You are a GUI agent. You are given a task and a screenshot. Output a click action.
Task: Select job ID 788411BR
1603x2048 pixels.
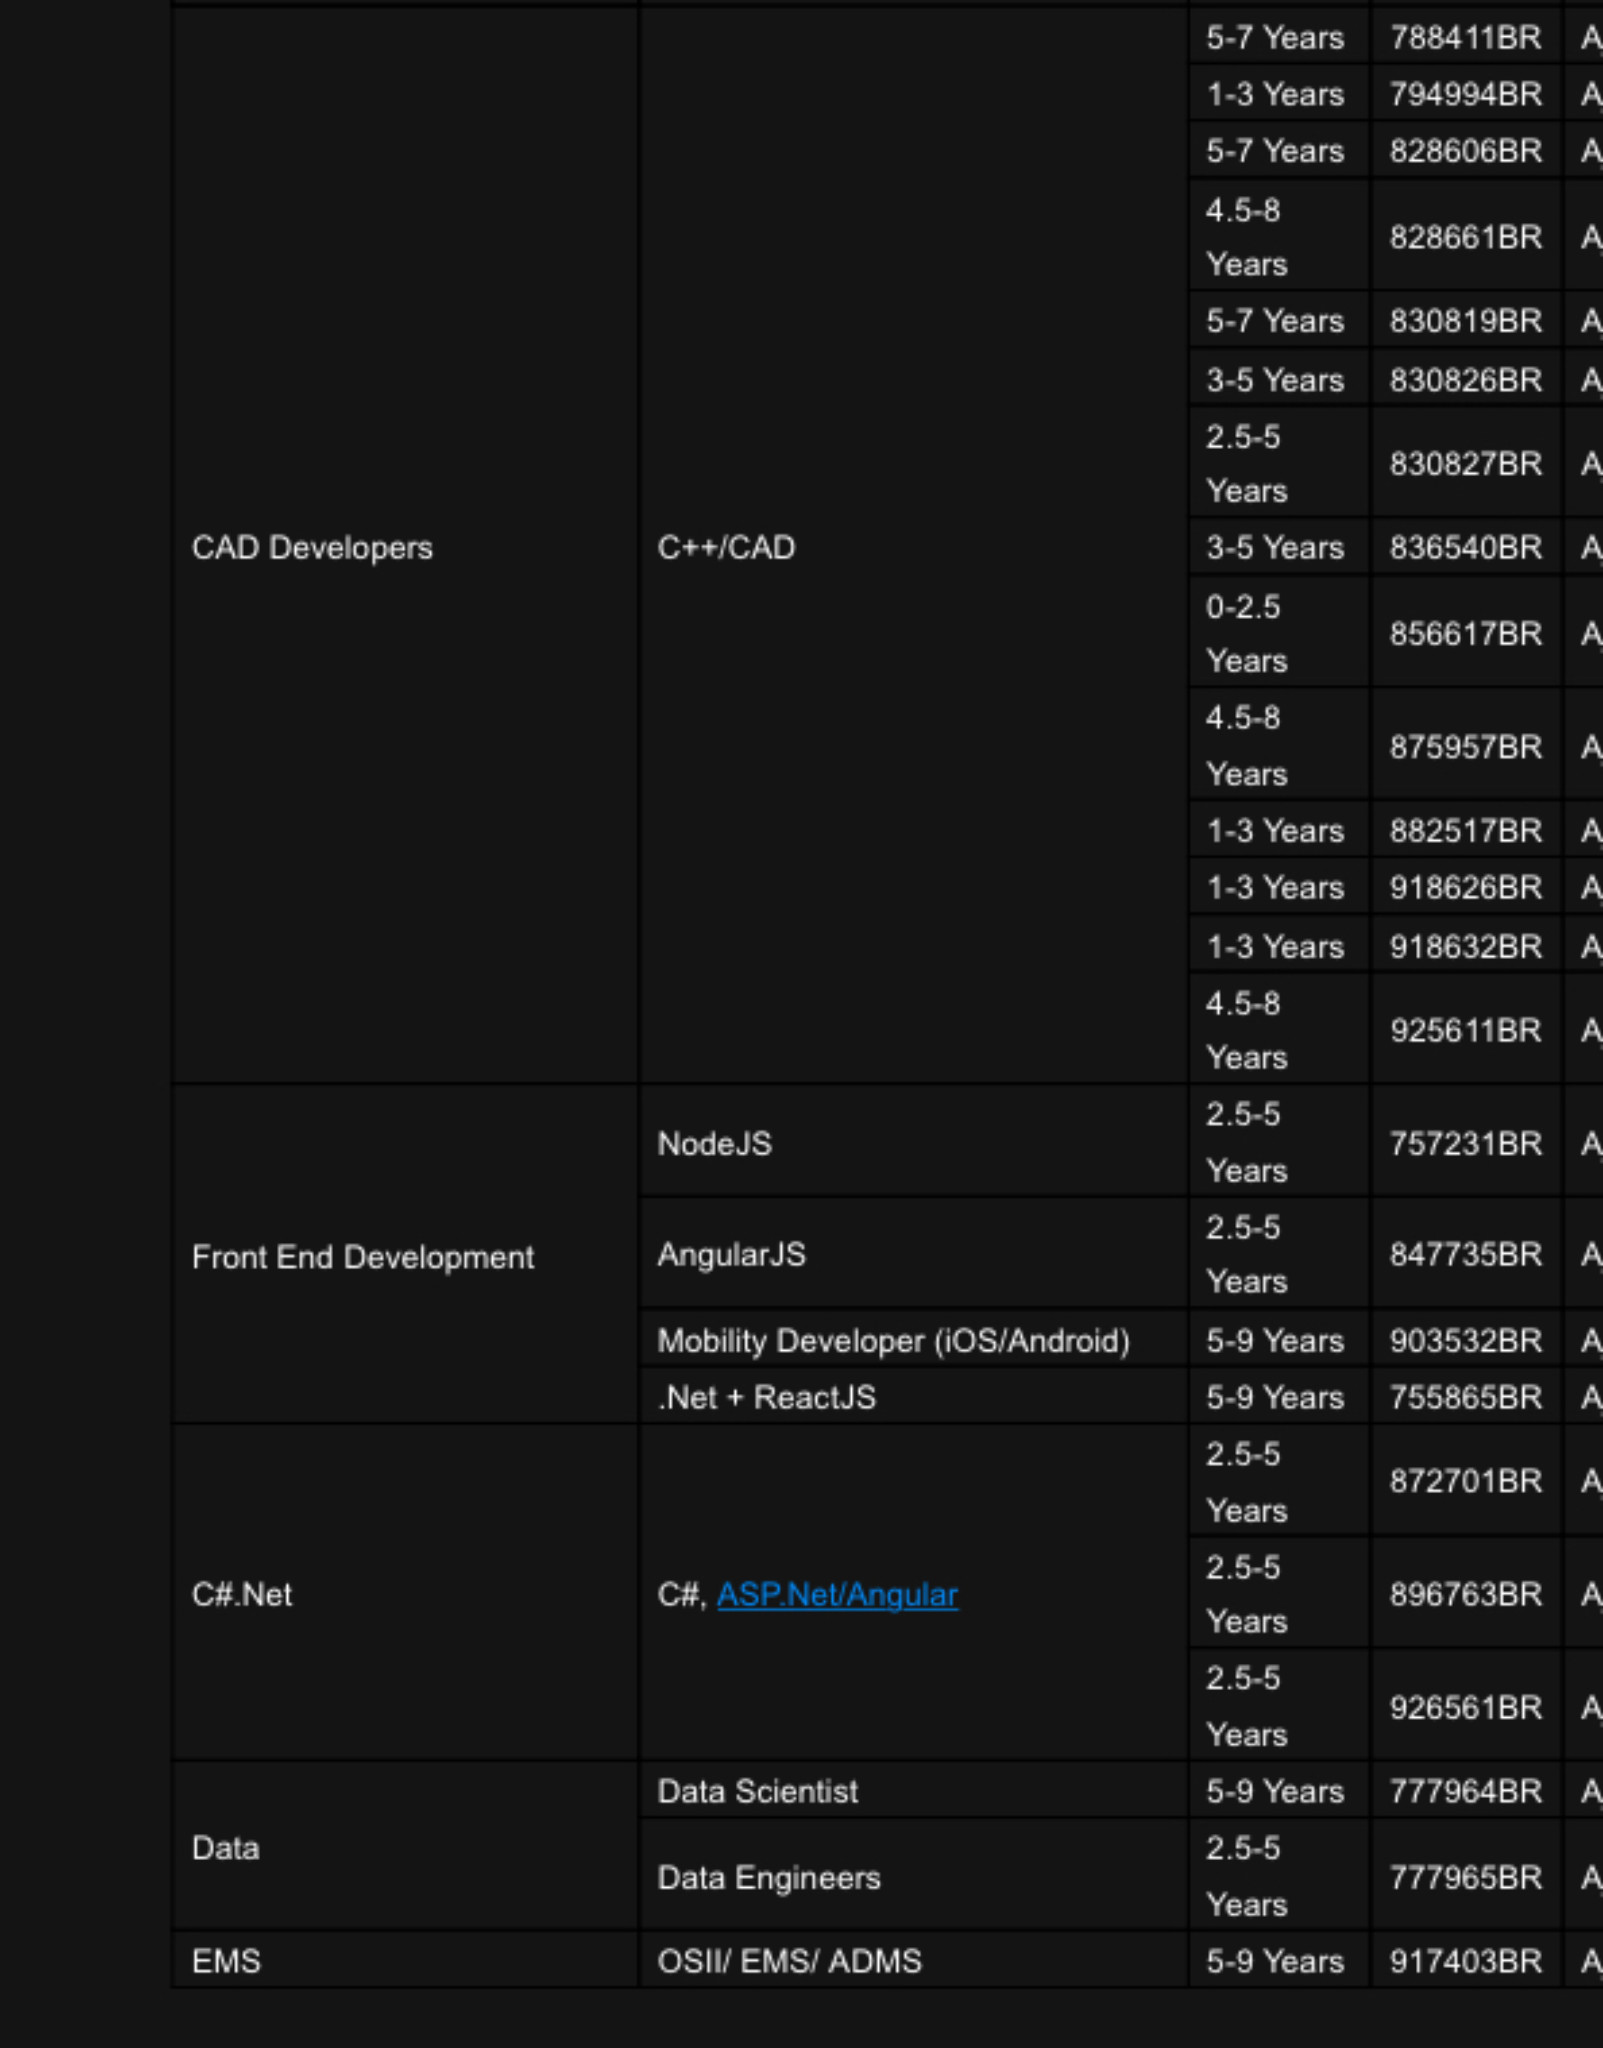(x=1465, y=38)
